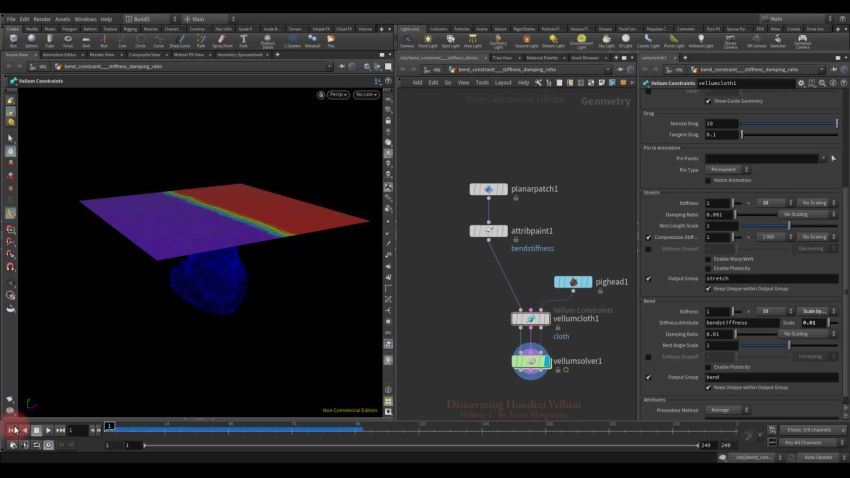Select the Spray Paint shelf tool
Viewport: 850px width, 478px height.
[x=222, y=41]
